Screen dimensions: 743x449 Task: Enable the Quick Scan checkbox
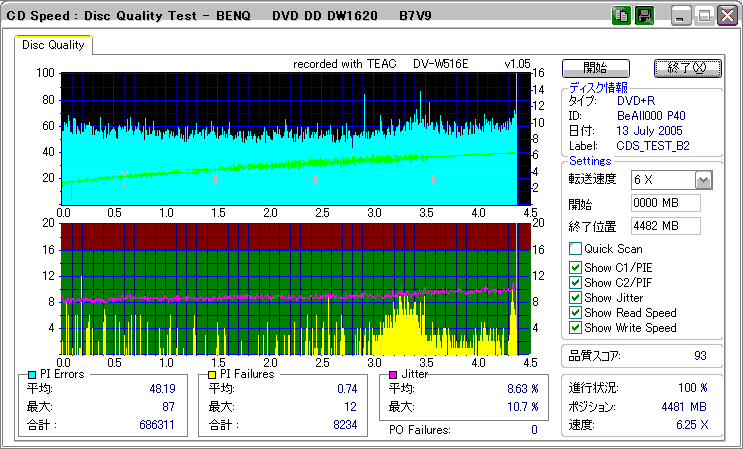(x=575, y=249)
